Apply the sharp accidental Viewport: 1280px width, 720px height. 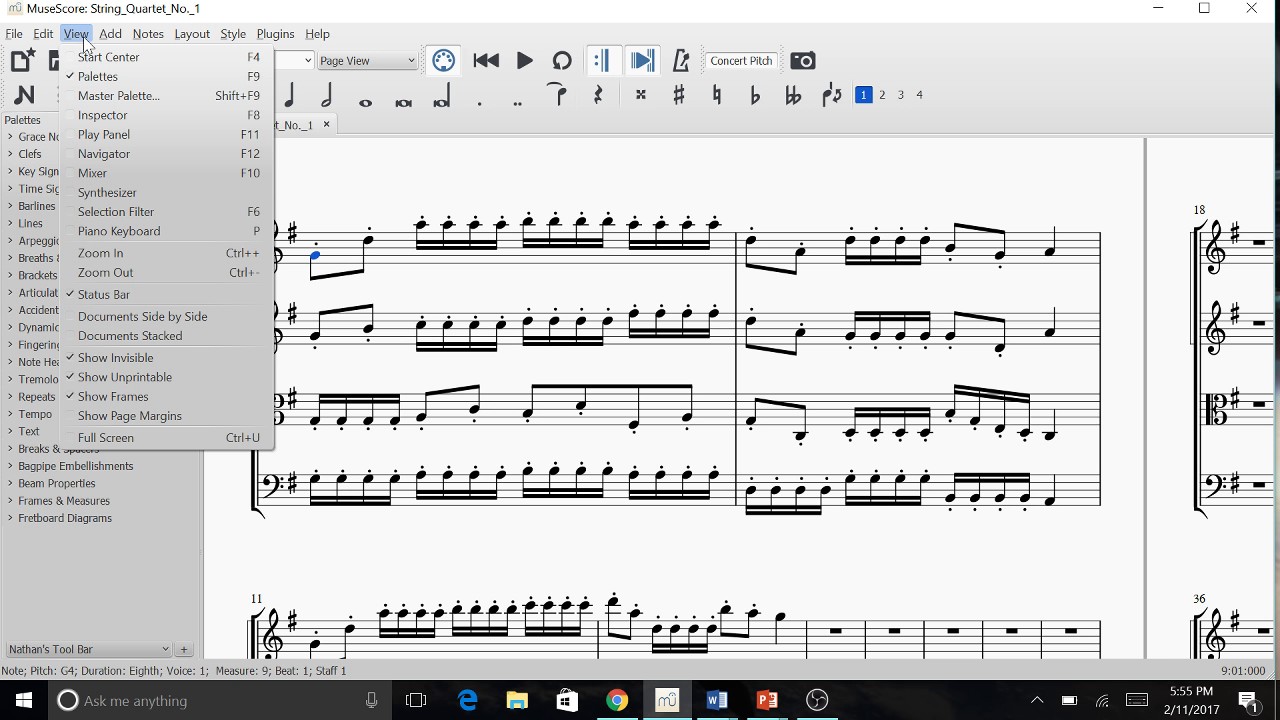tap(679, 95)
